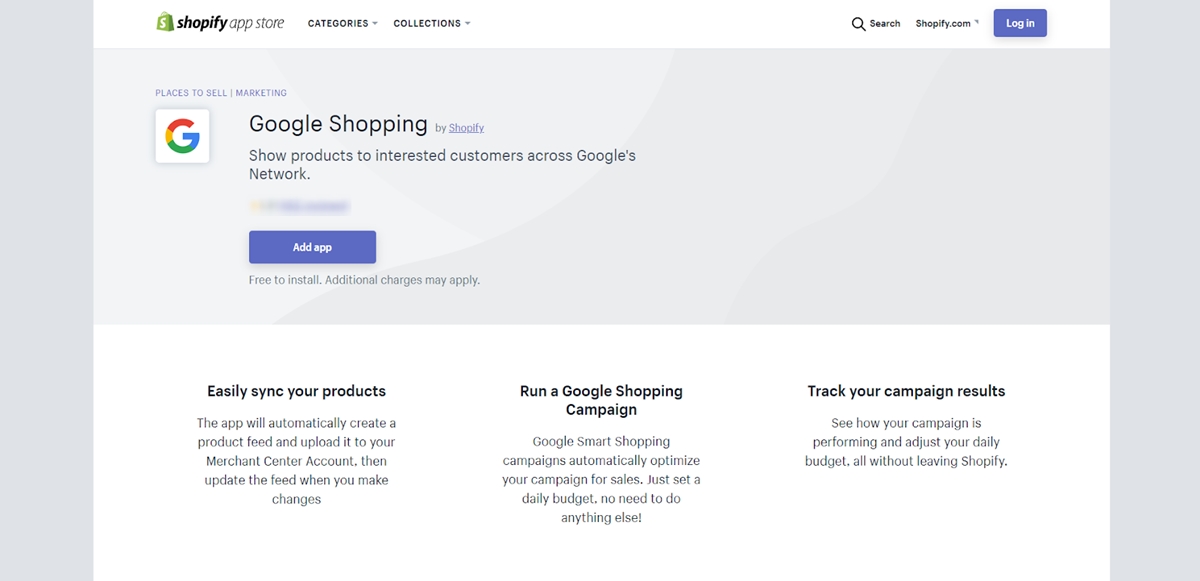Image resolution: width=1200 pixels, height=581 pixels.
Task: Add the Google Shopping app
Action: (312, 247)
